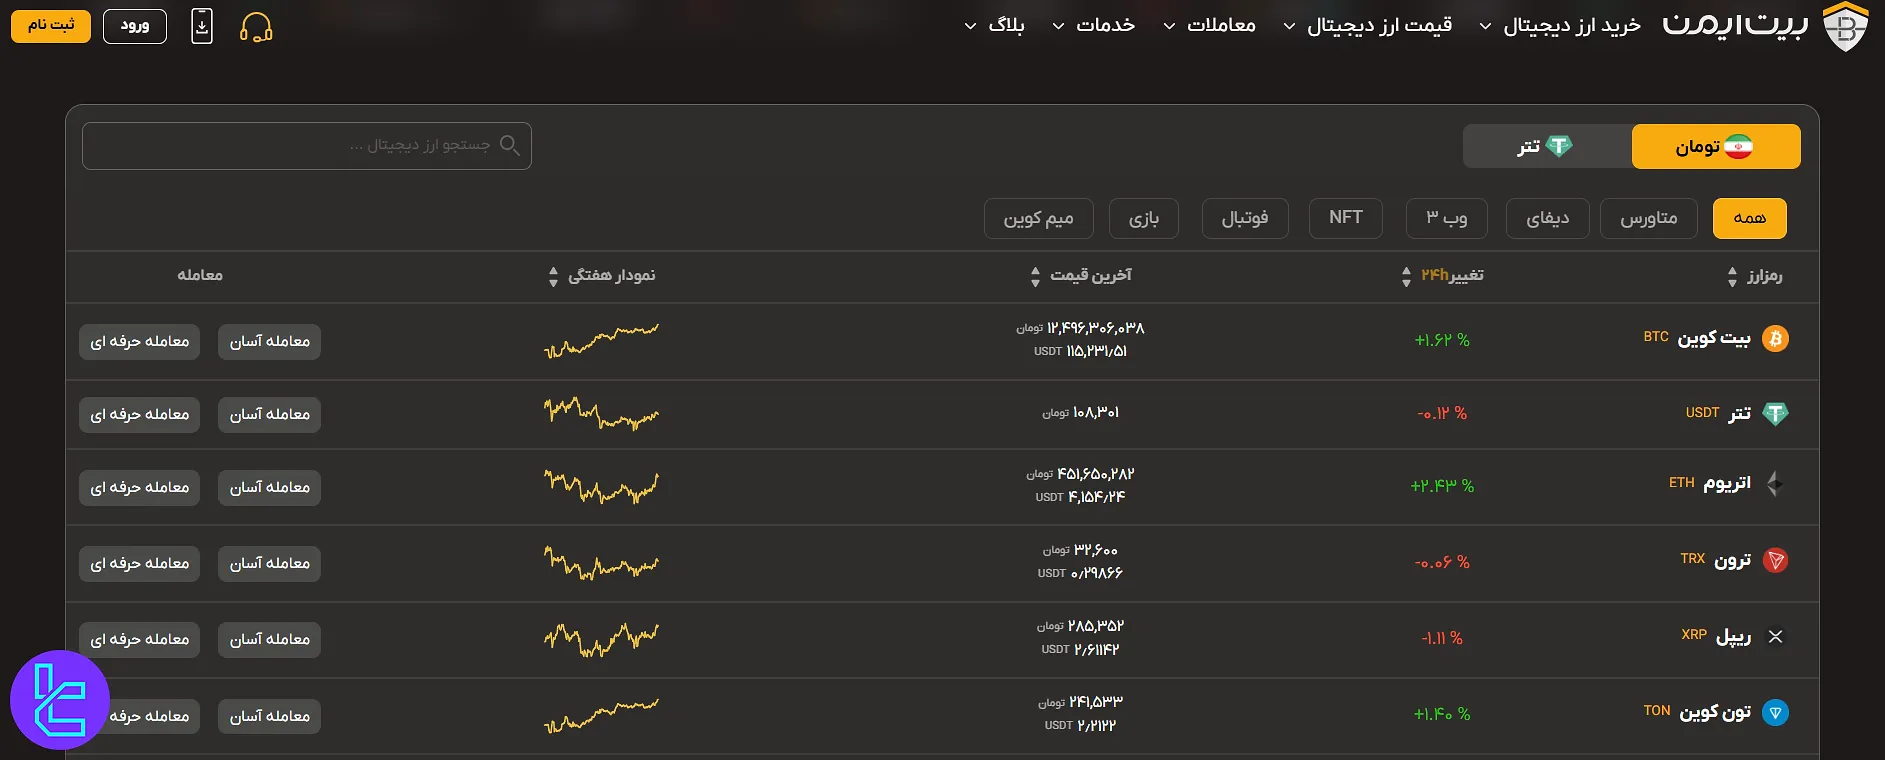
Task: Click the Toncoin TON coin icon
Action: point(1775,713)
